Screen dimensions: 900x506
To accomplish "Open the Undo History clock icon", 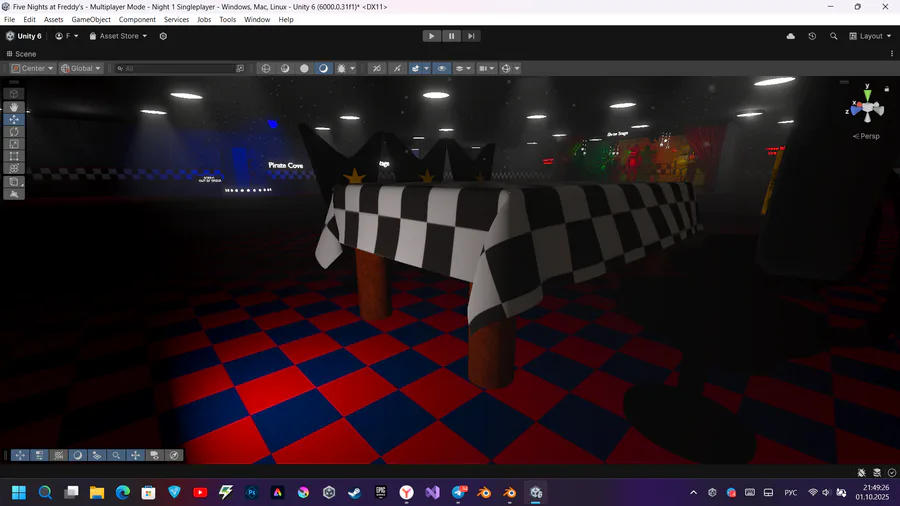I will [x=812, y=36].
